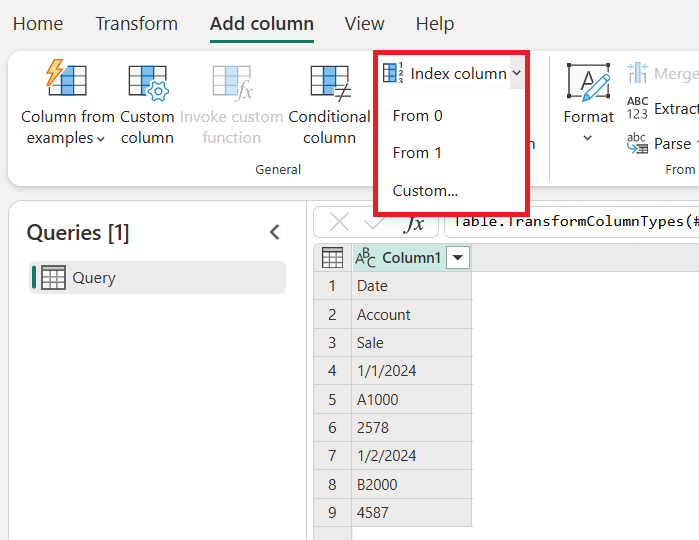Select the cell containing 2578
The height and width of the screenshot is (540, 699).
pos(411,428)
